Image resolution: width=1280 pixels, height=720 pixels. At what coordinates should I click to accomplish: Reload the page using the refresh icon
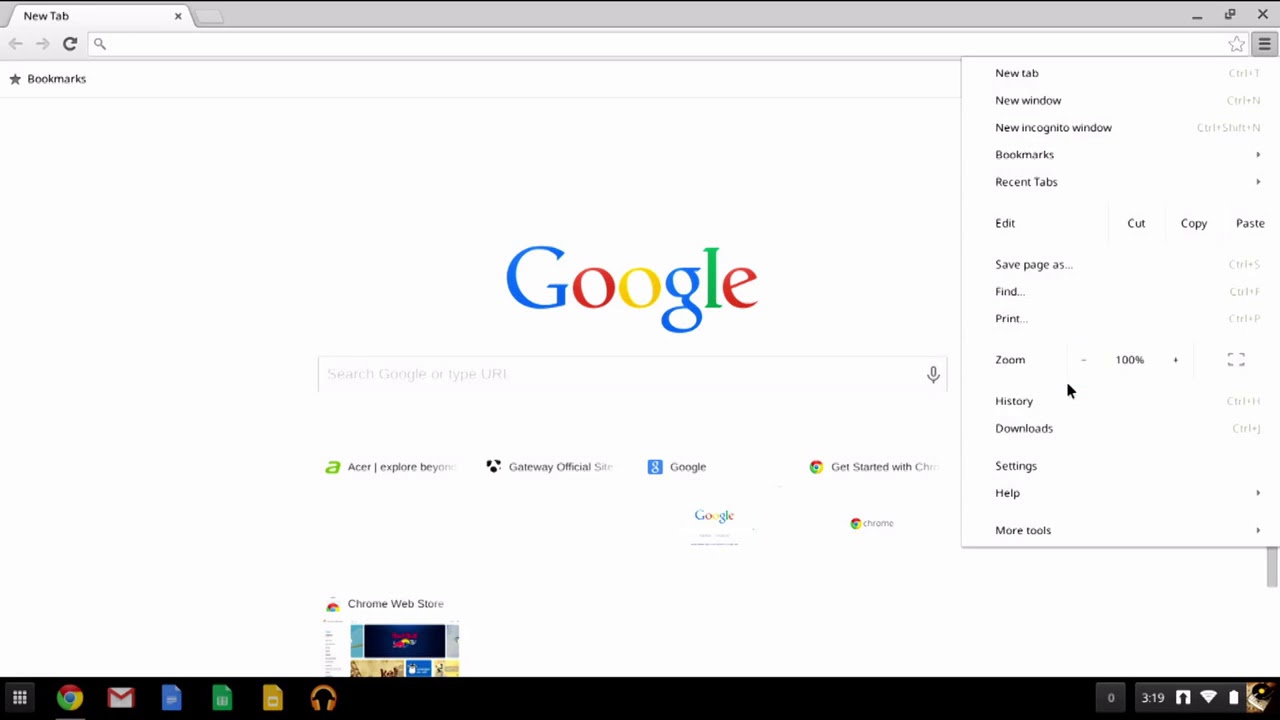point(70,44)
